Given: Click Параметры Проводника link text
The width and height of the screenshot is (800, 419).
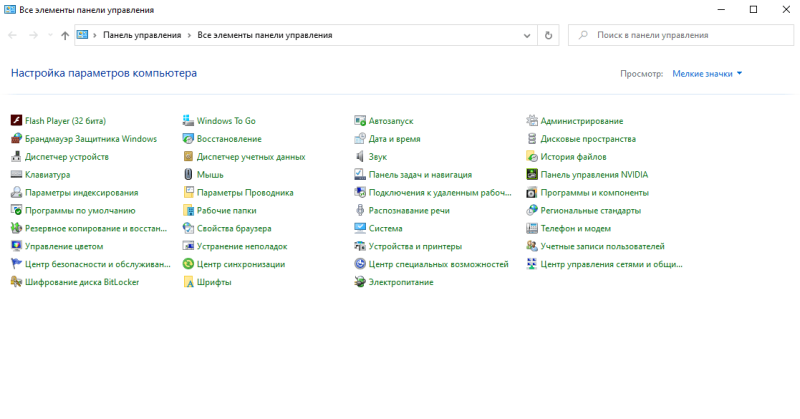Looking at the screenshot, I should pyautogui.click(x=245, y=192).
